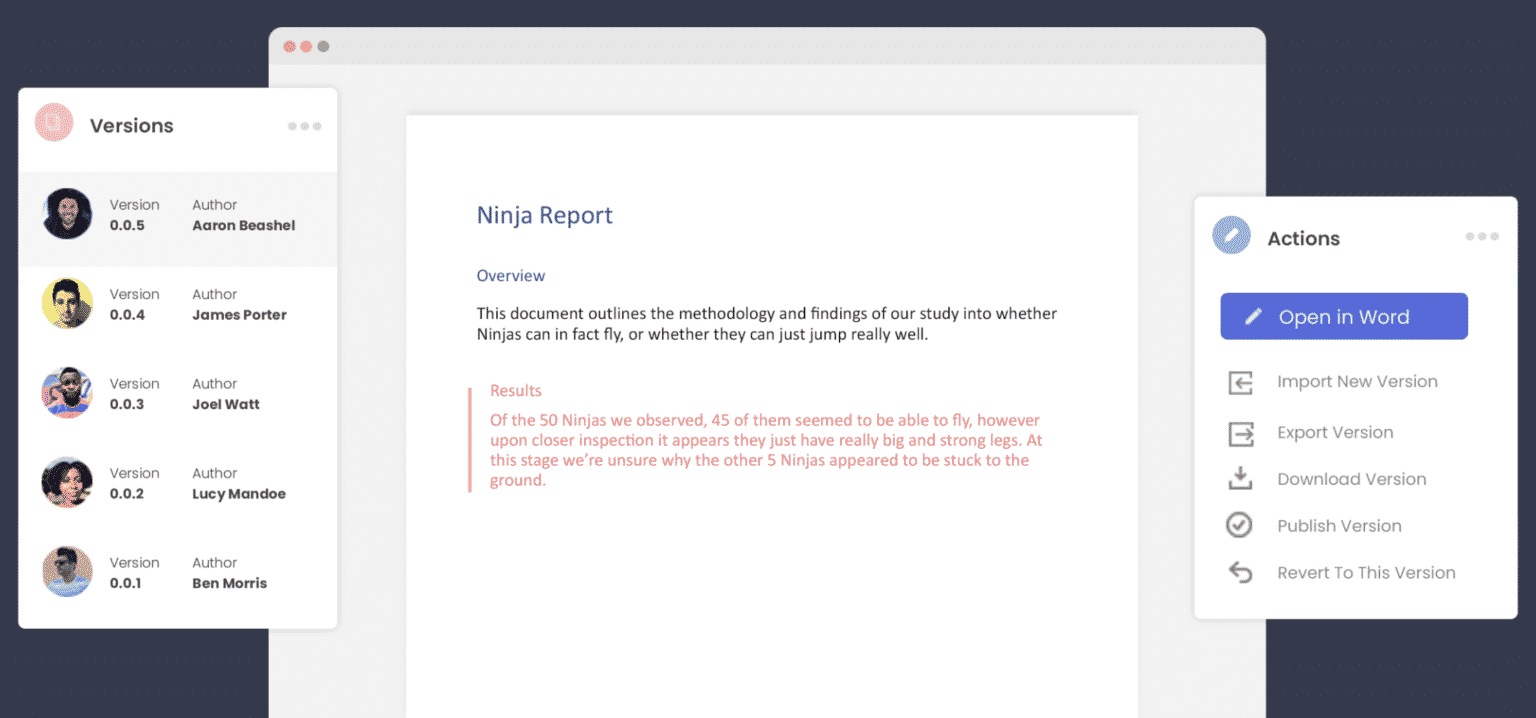1536x718 pixels.
Task: Click Joel Watt's profile photo
Action: tap(67, 393)
